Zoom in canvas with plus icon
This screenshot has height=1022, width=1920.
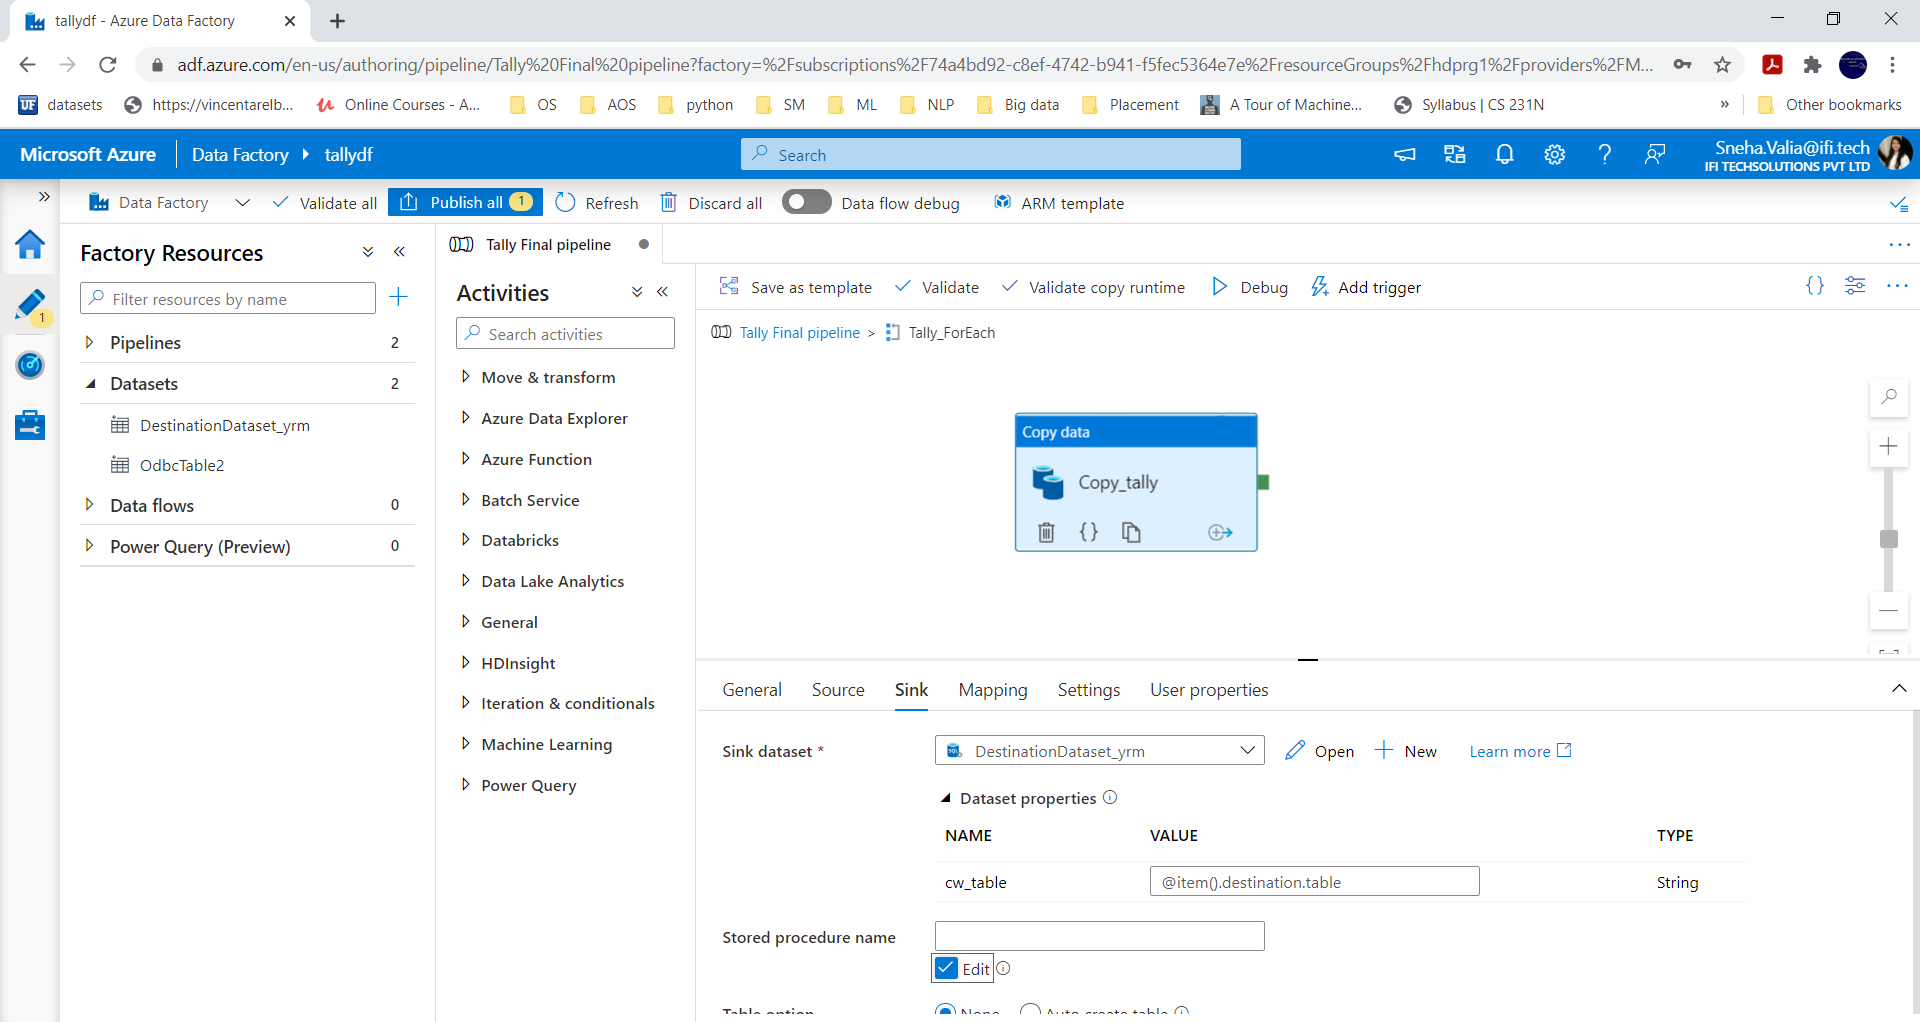(1889, 446)
